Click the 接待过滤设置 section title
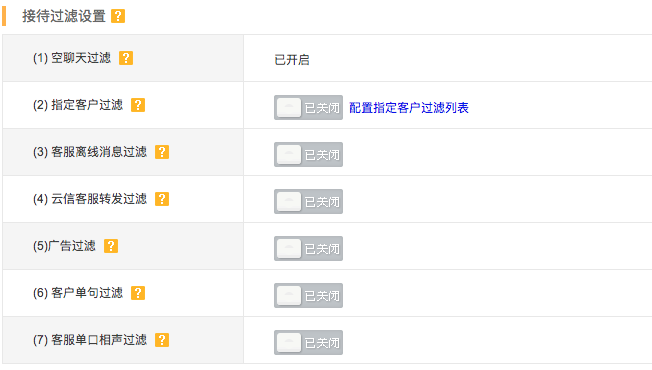The height and width of the screenshot is (370, 652). coord(64,16)
